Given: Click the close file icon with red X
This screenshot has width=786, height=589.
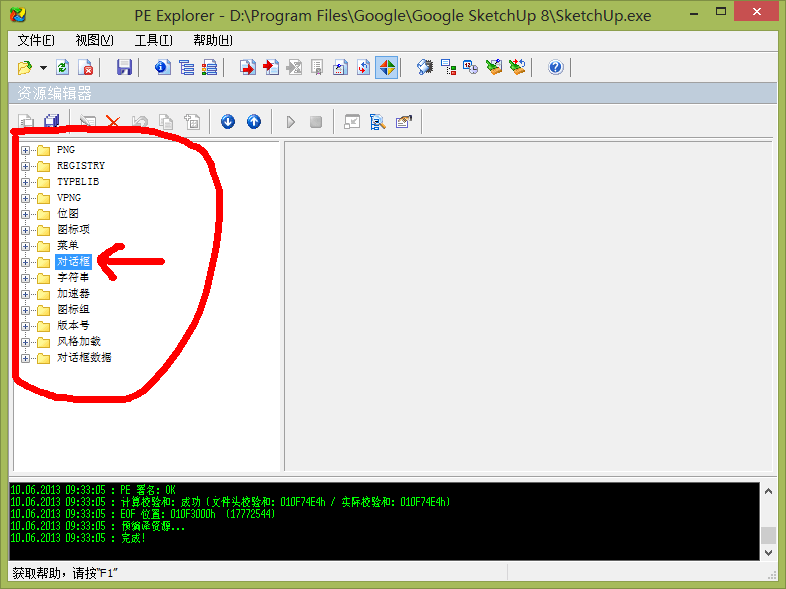Looking at the screenshot, I should (x=86, y=67).
